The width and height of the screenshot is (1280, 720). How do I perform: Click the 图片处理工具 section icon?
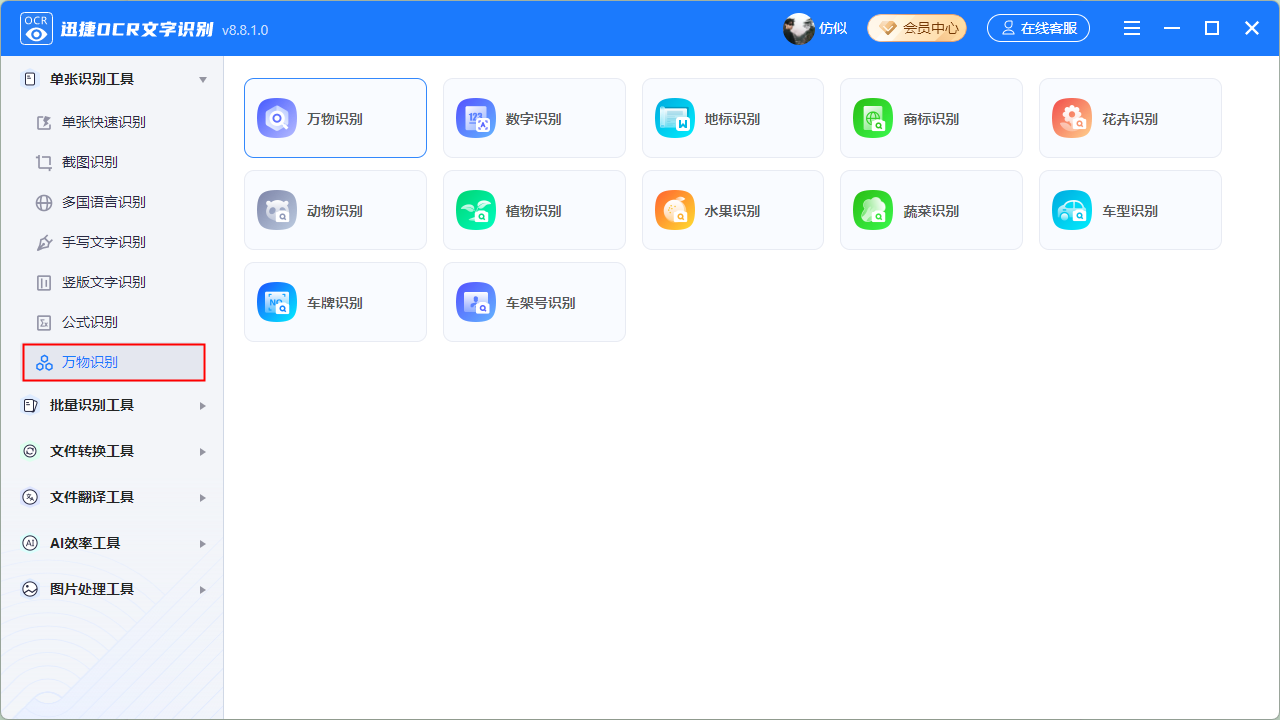pos(30,589)
